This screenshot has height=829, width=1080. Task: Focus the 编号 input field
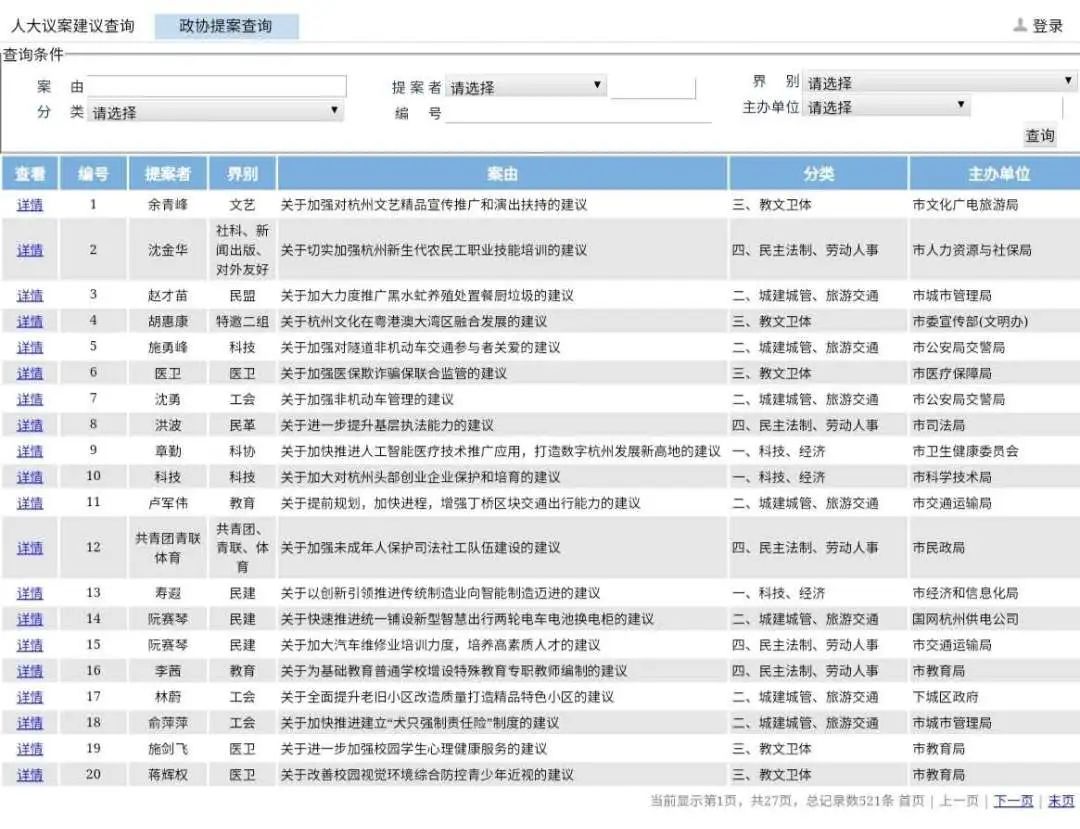[x=579, y=112]
